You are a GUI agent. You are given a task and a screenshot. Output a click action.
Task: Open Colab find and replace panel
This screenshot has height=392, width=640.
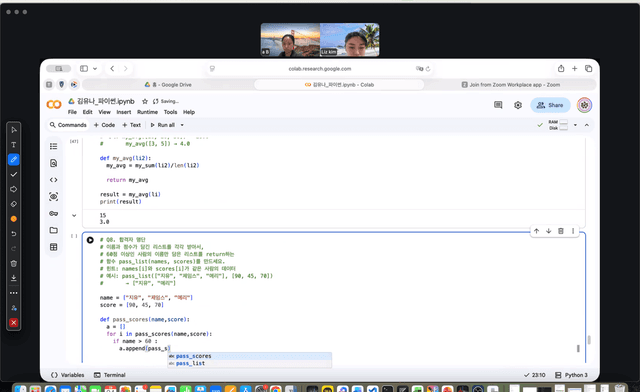[x=53, y=163]
